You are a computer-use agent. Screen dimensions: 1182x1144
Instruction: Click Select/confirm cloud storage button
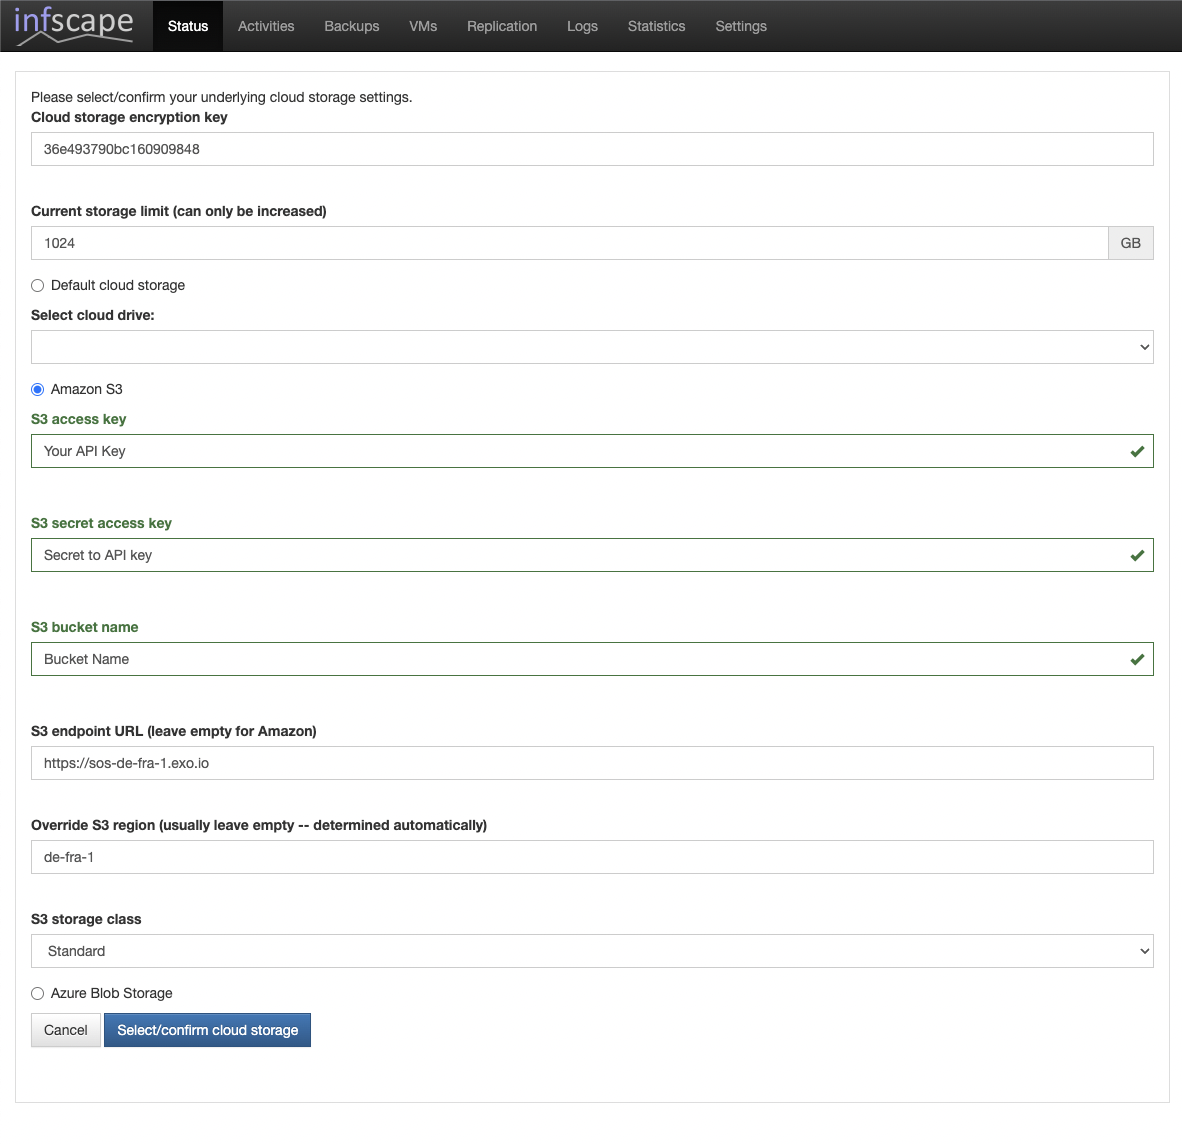(x=207, y=1030)
